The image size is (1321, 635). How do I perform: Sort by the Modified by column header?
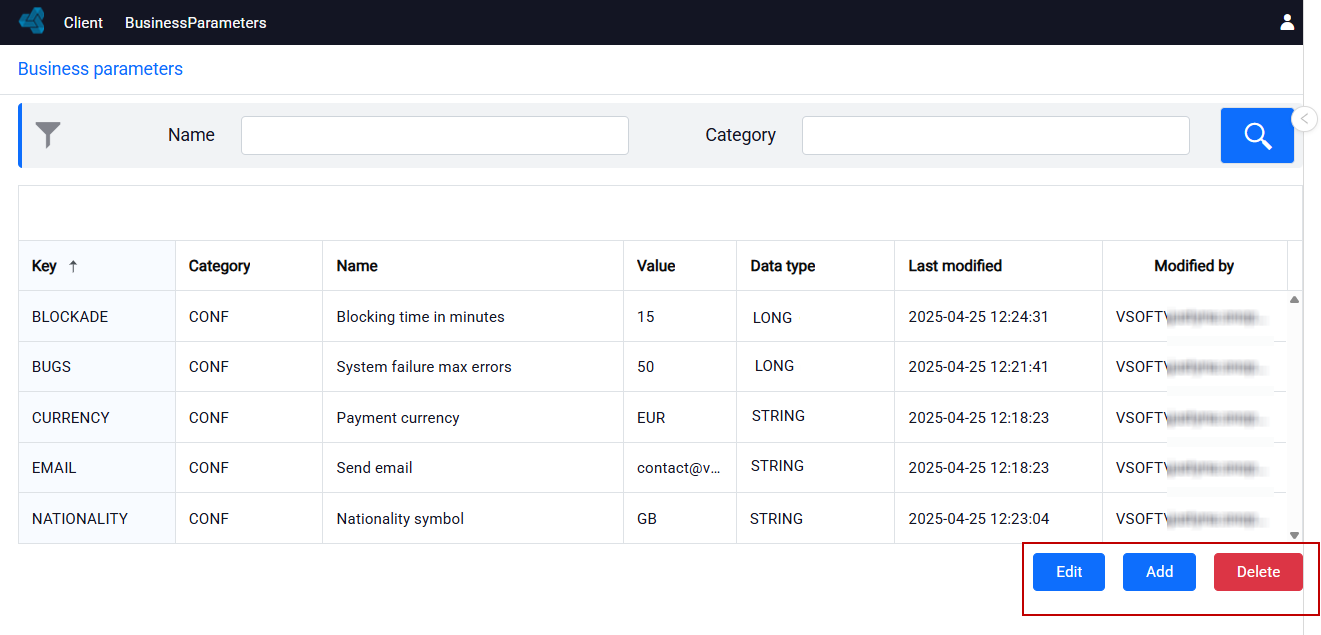tap(1195, 266)
